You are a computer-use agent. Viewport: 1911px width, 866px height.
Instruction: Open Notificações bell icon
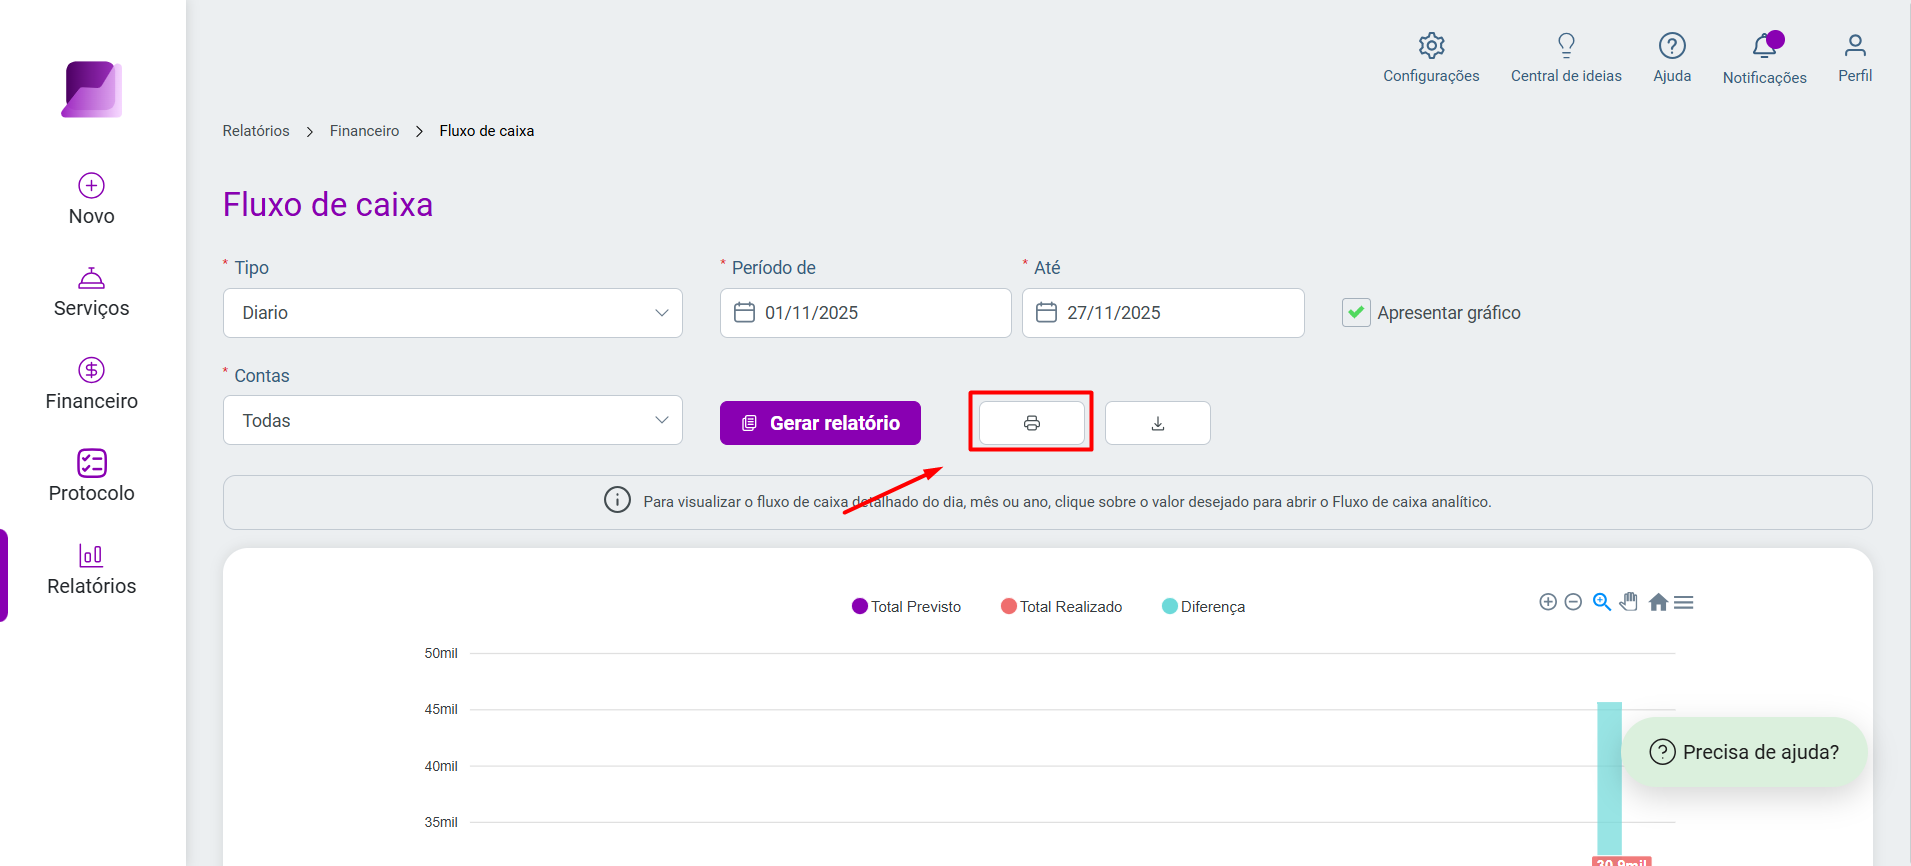tap(1765, 46)
